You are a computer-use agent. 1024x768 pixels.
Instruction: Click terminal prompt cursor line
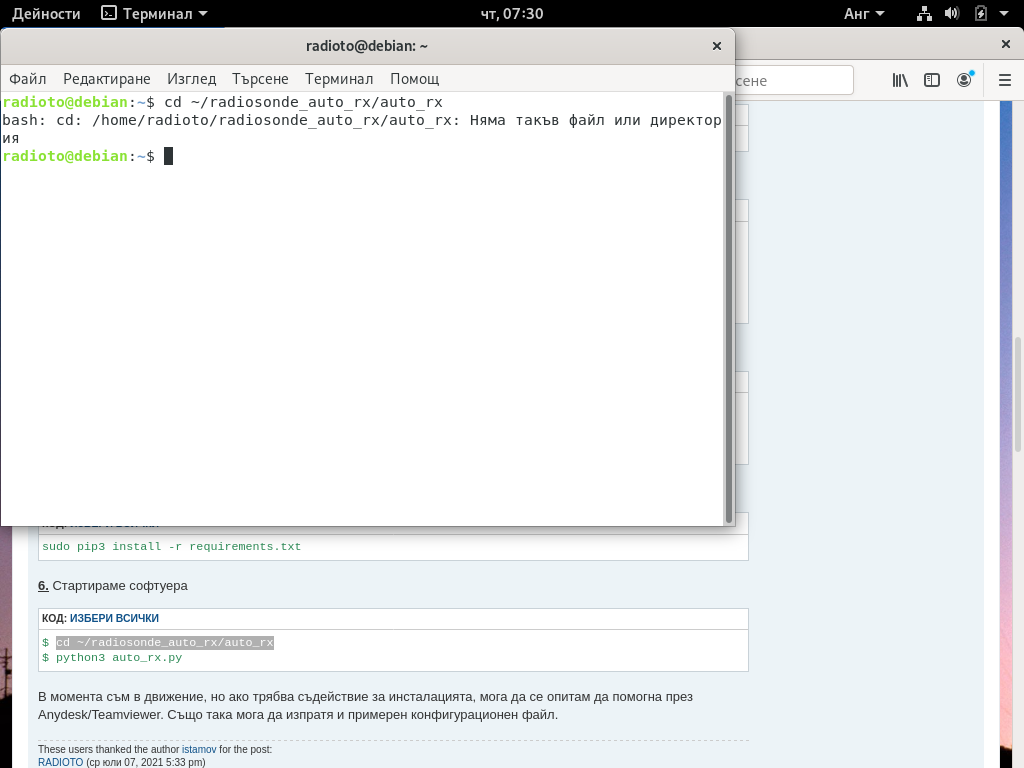point(88,156)
